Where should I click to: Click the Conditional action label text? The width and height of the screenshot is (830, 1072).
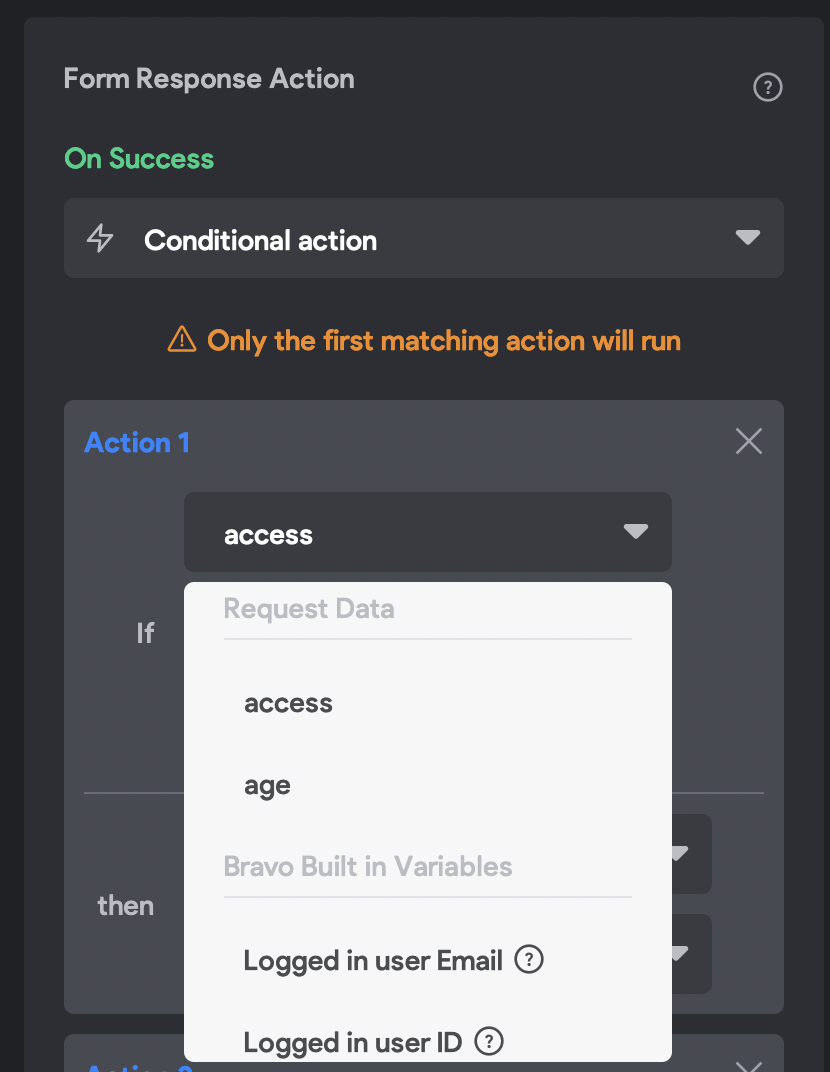tap(260, 240)
